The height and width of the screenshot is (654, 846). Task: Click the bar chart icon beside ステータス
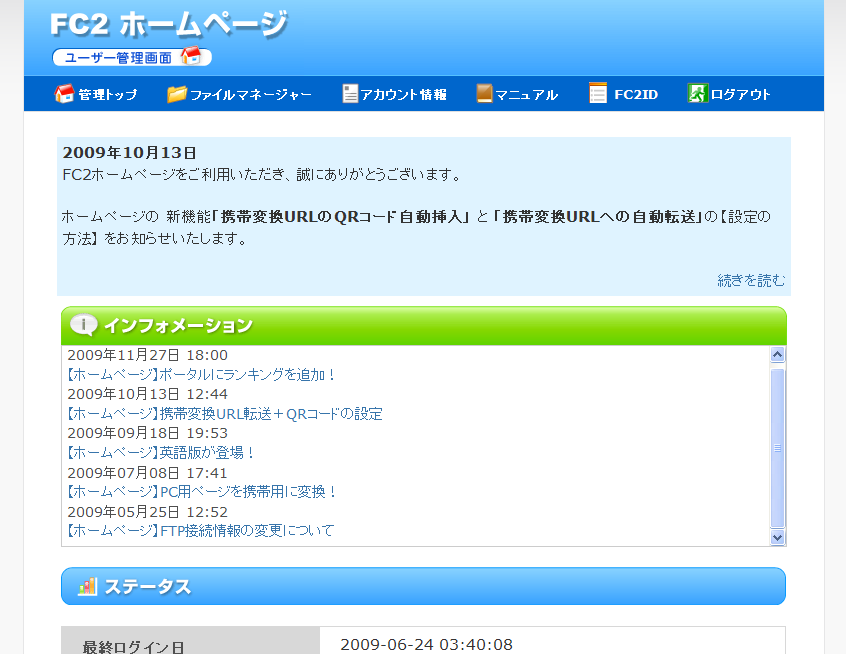click(87, 586)
